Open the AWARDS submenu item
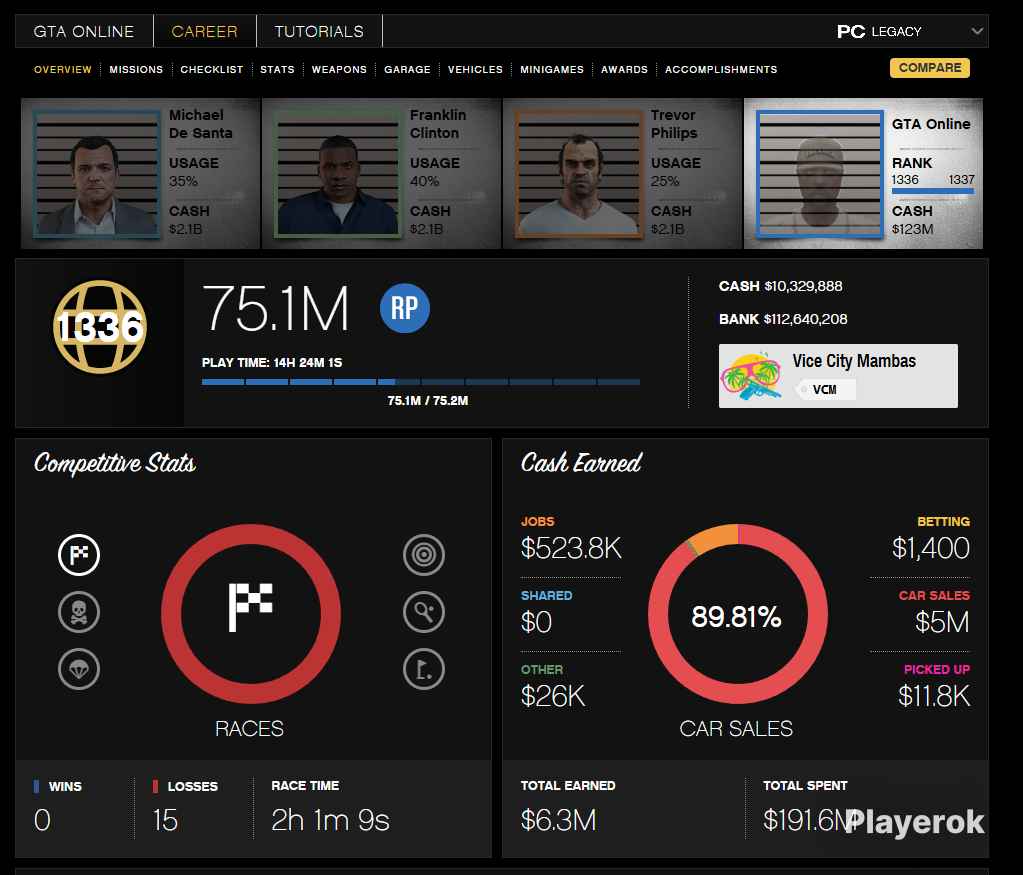 (x=624, y=69)
